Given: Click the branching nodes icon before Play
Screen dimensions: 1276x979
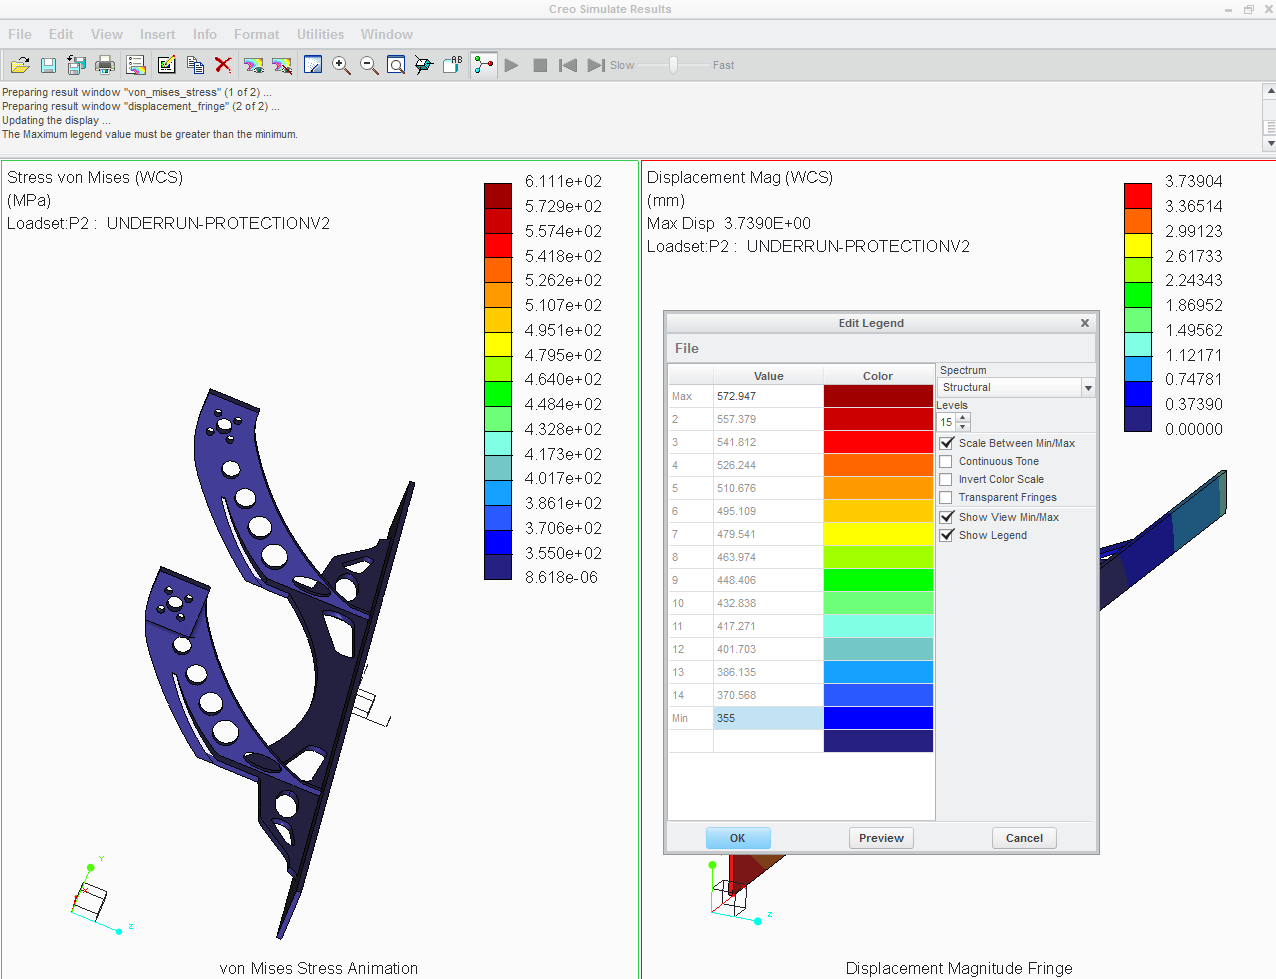Looking at the screenshot, I should (484, 65).
